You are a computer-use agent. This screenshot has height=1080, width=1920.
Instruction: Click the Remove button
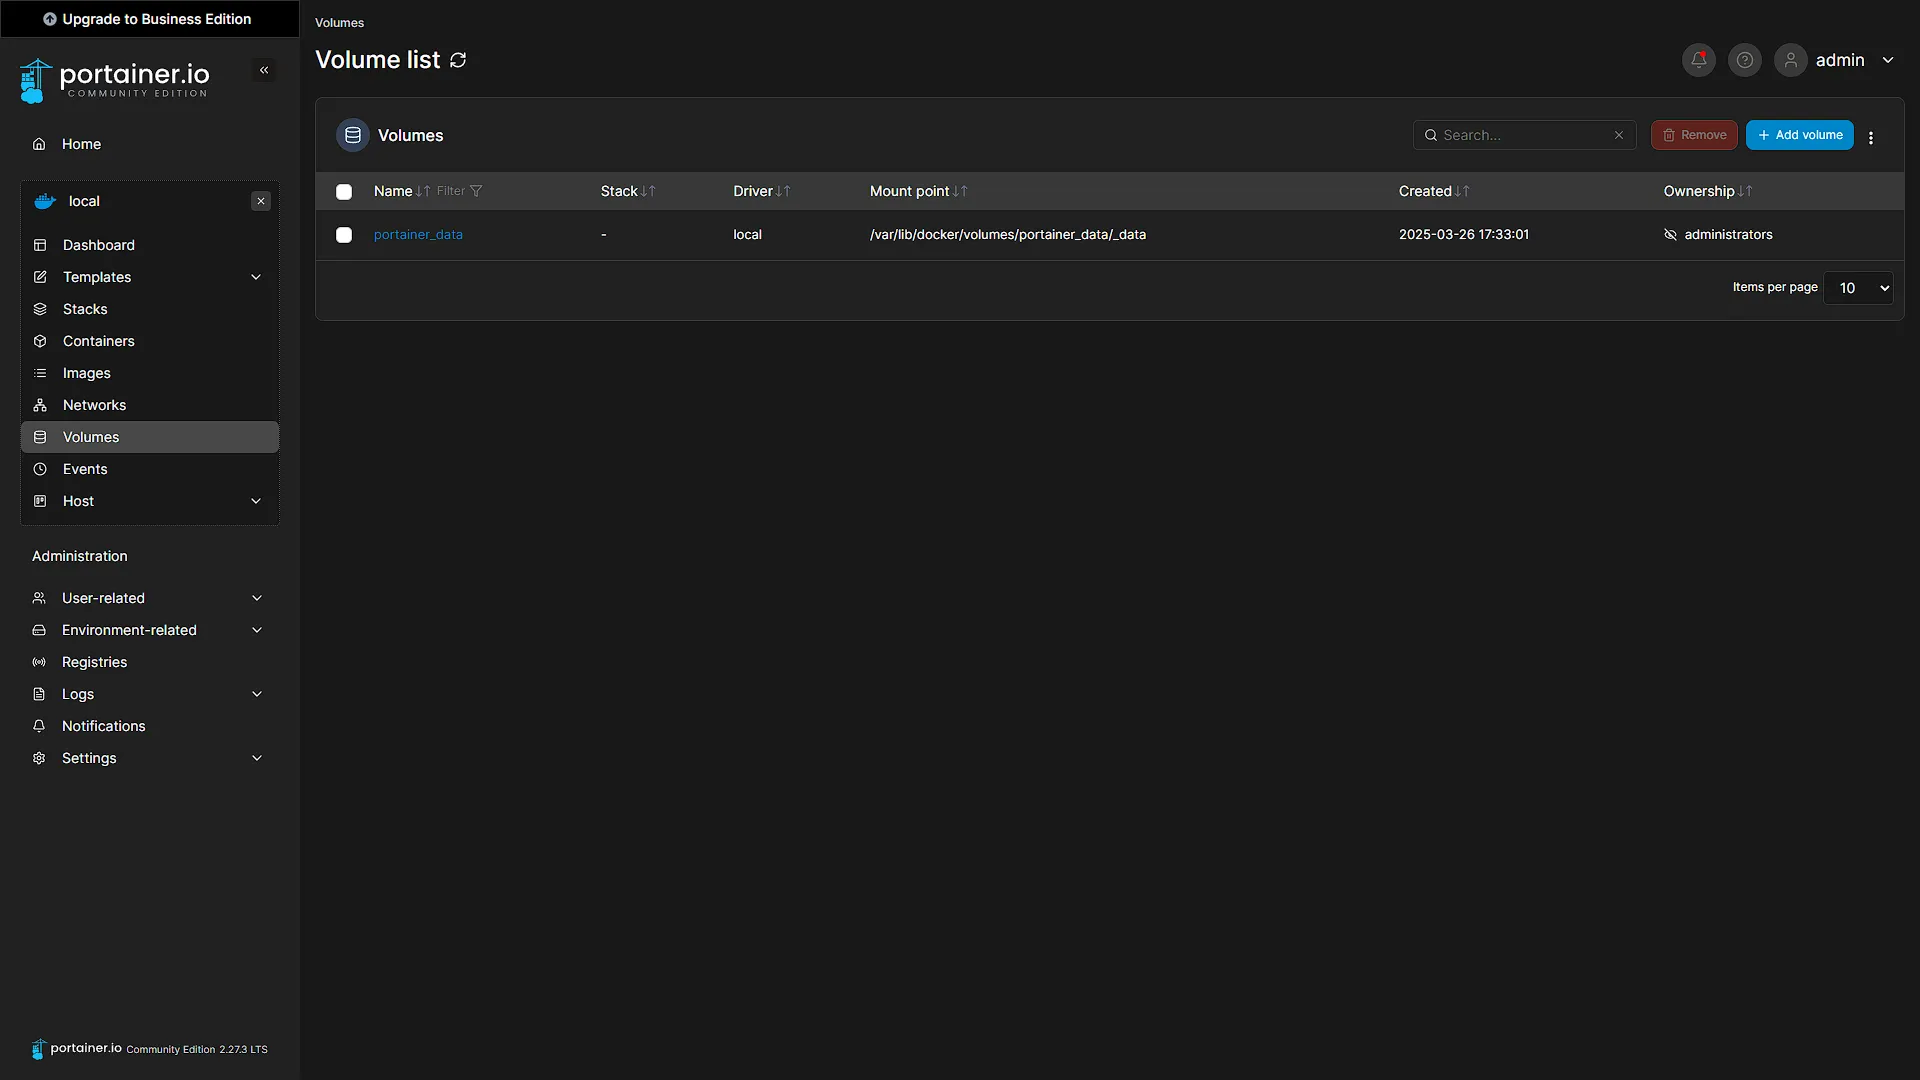[x=1694, y=135]
